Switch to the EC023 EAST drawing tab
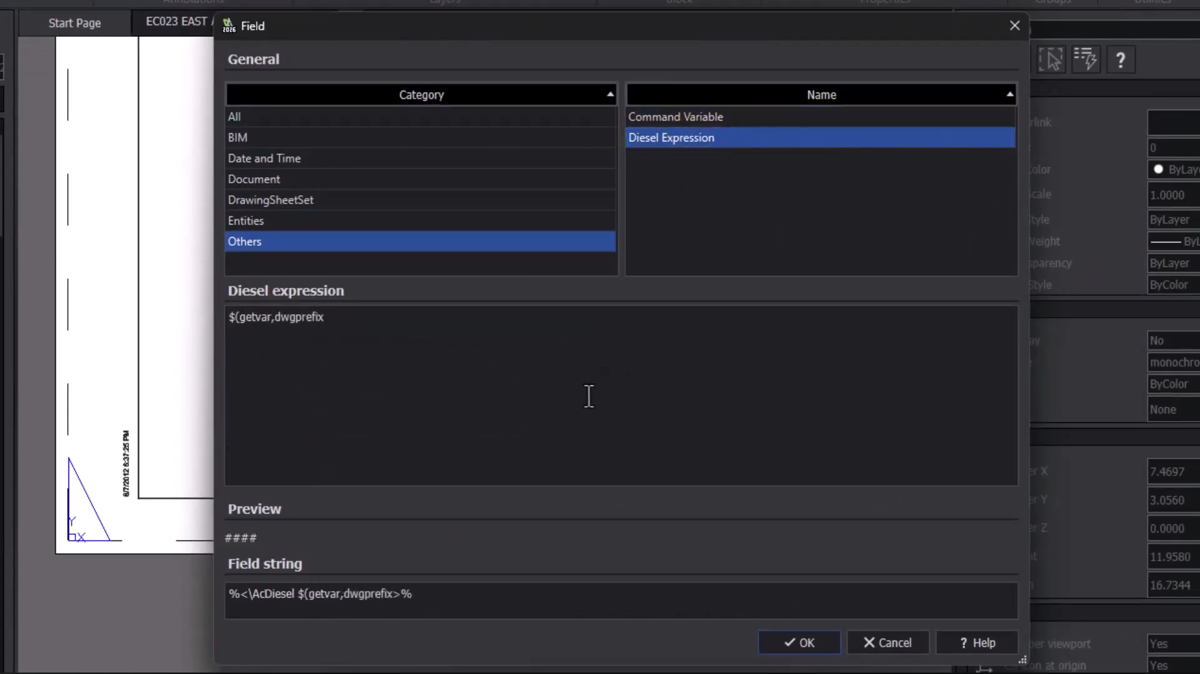 click(x=176, y=22)
